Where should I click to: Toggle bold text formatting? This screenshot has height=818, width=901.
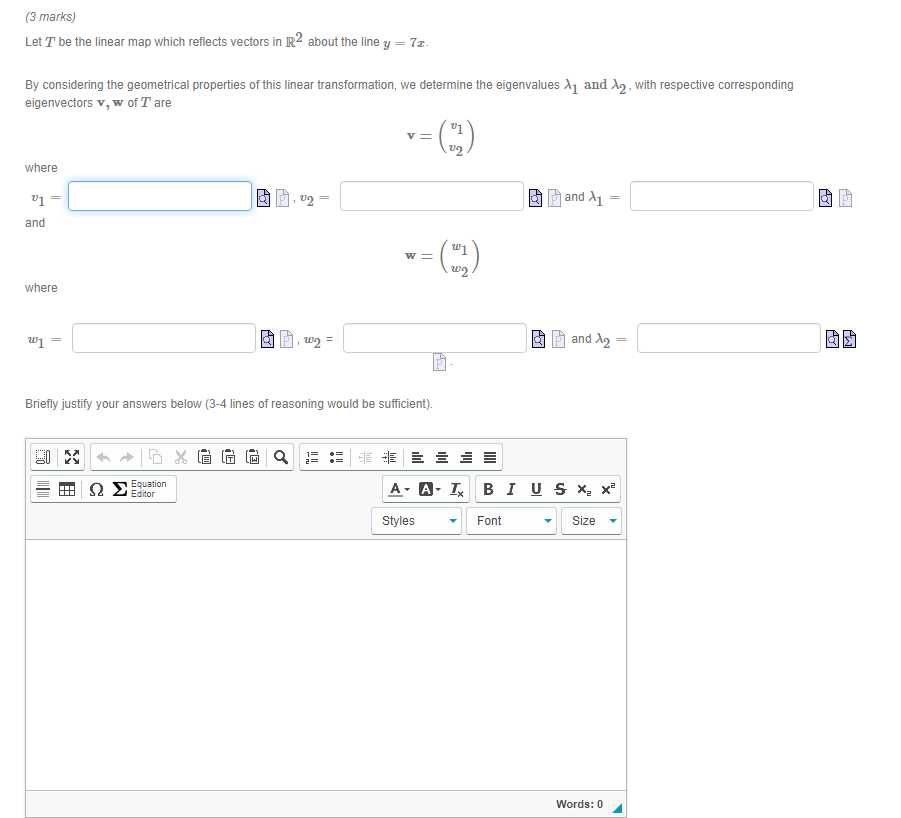(x=488, y=489)
